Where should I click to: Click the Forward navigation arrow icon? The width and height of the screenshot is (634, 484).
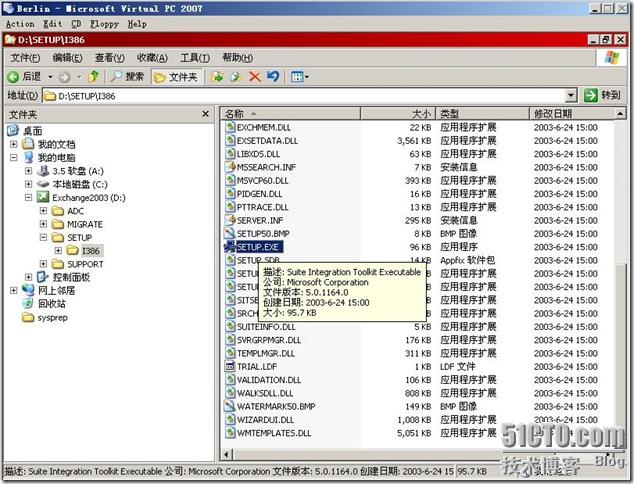[64, 77]
